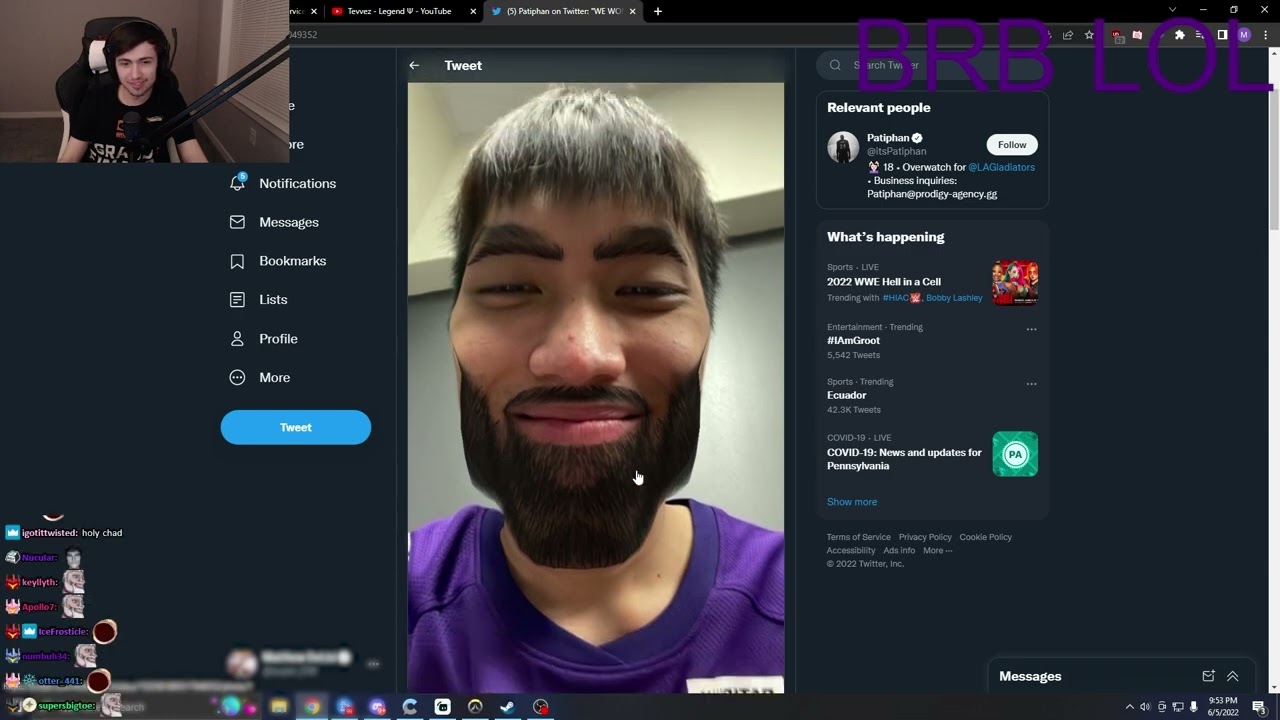Click the Ecuador trending topic
1280x720 pixels.
[847, 395]
